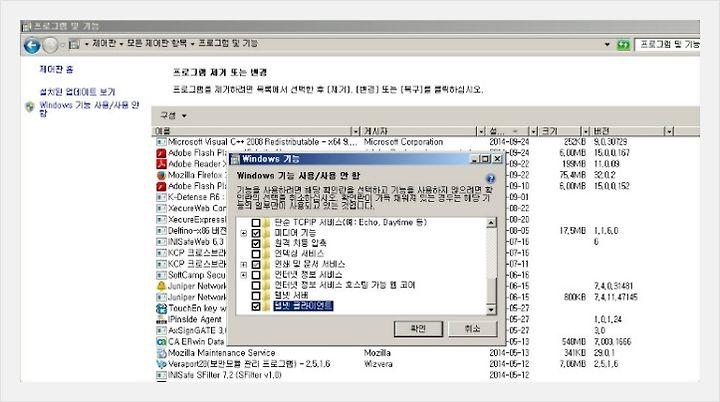This screenshot has height=402, width=720.
Task: Open the address bar history dropdown arrow
Action: click(607, 45)
